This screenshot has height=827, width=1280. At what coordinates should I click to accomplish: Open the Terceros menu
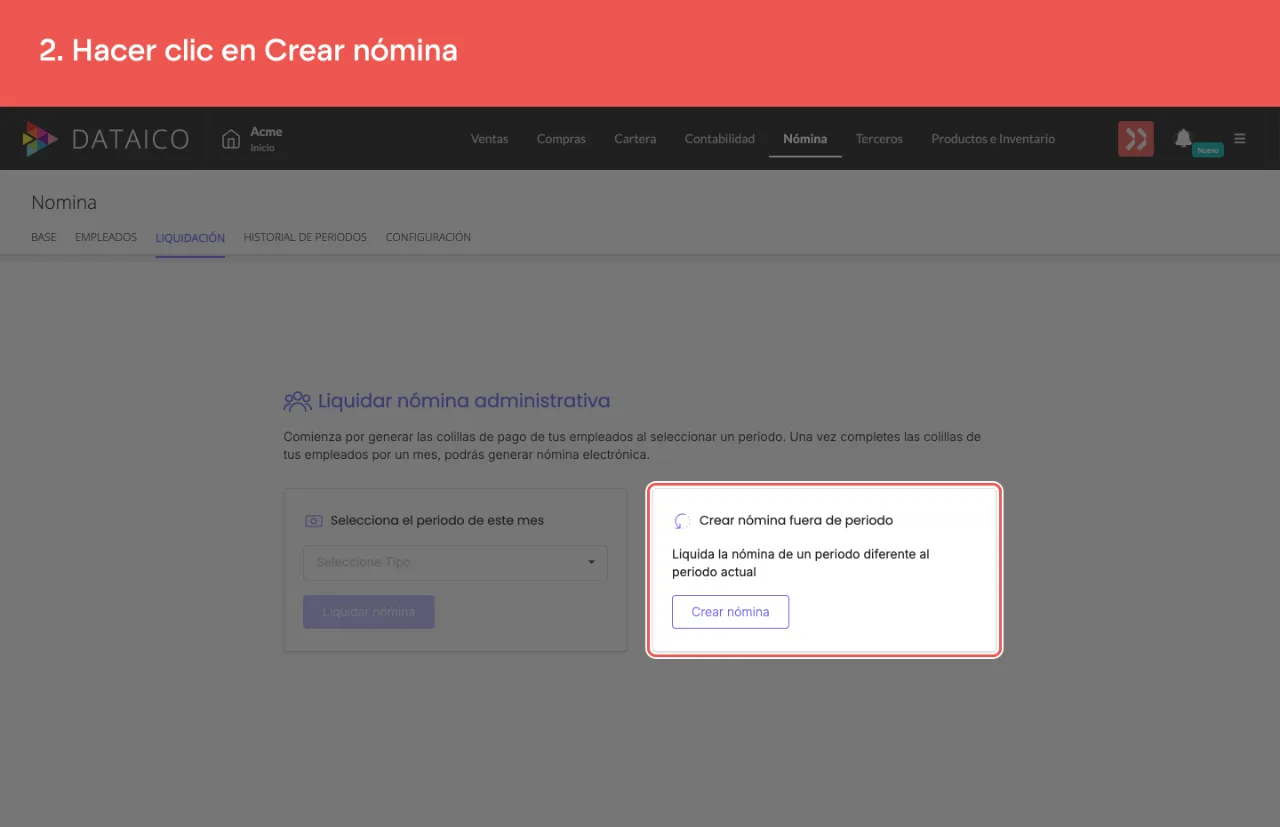click(879, 139)
